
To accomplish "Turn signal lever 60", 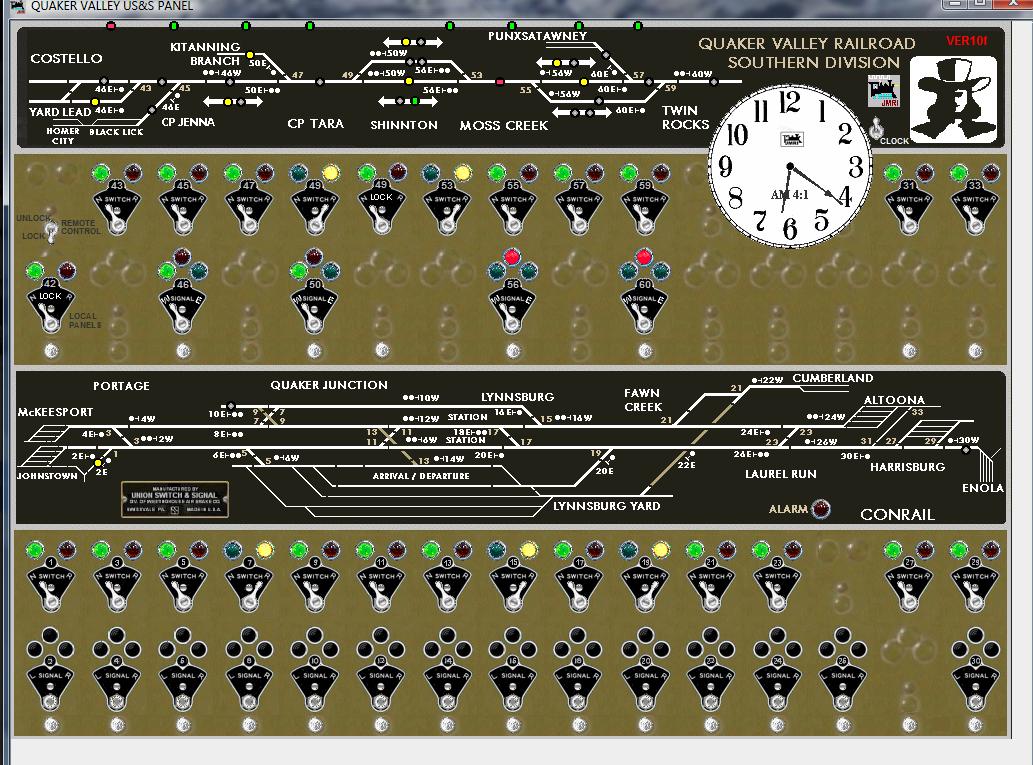I will 644,306.
